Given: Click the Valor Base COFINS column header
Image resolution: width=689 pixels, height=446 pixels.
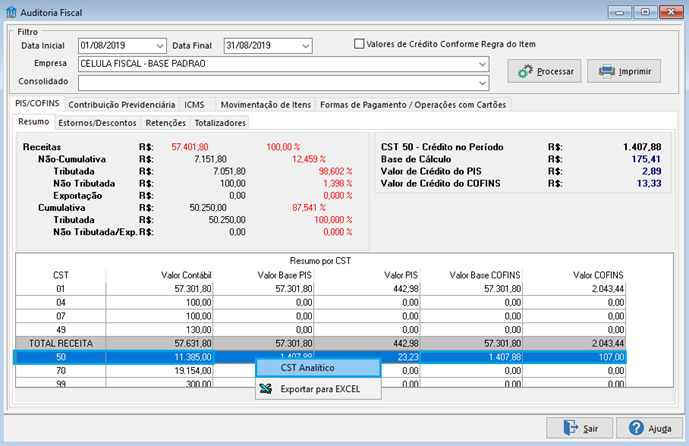Looking at the screenshot, I should point(485,275).
